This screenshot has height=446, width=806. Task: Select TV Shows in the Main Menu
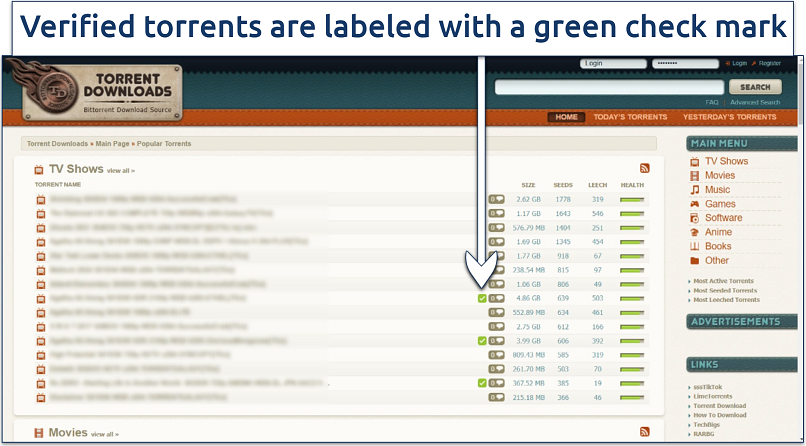pyautogui.click(x=726, y=161)
